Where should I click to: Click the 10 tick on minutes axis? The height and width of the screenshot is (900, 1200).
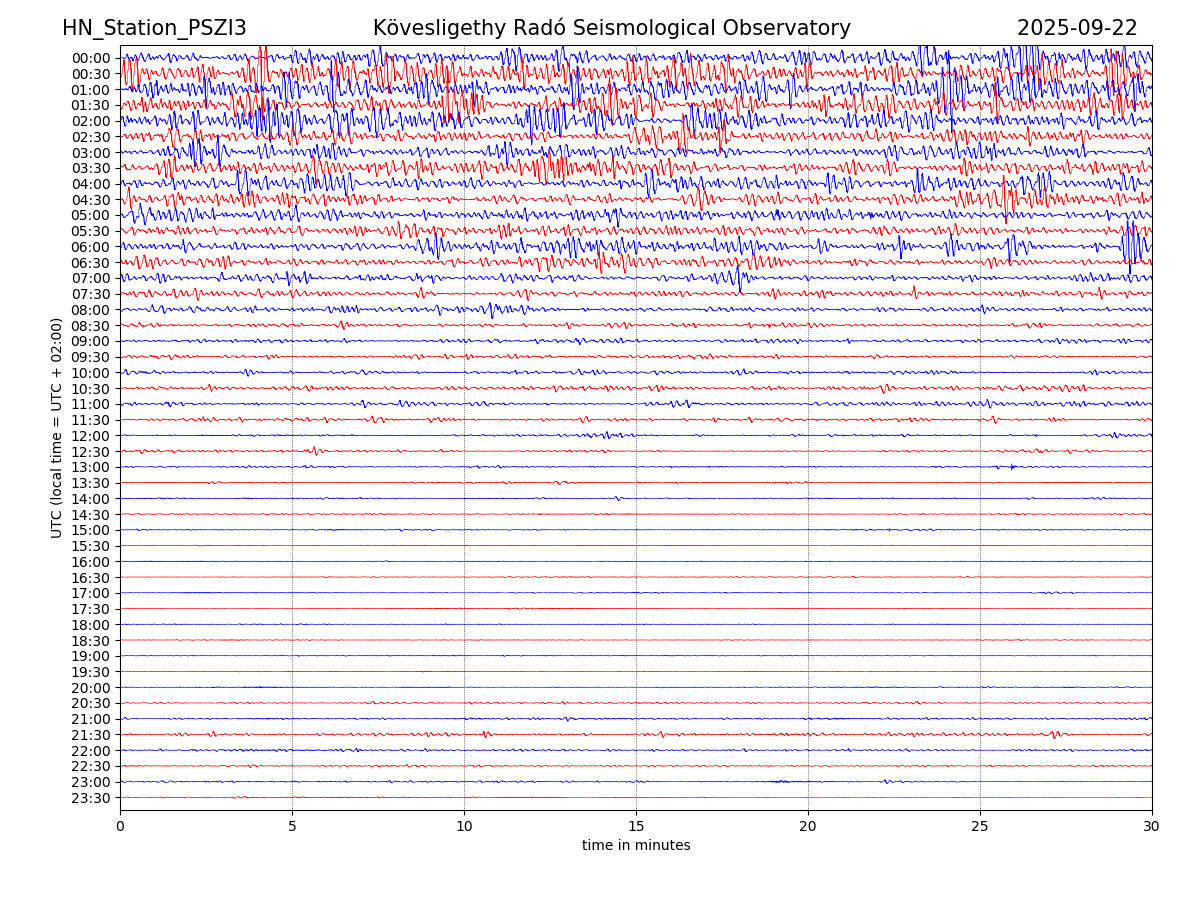[464, 827]
